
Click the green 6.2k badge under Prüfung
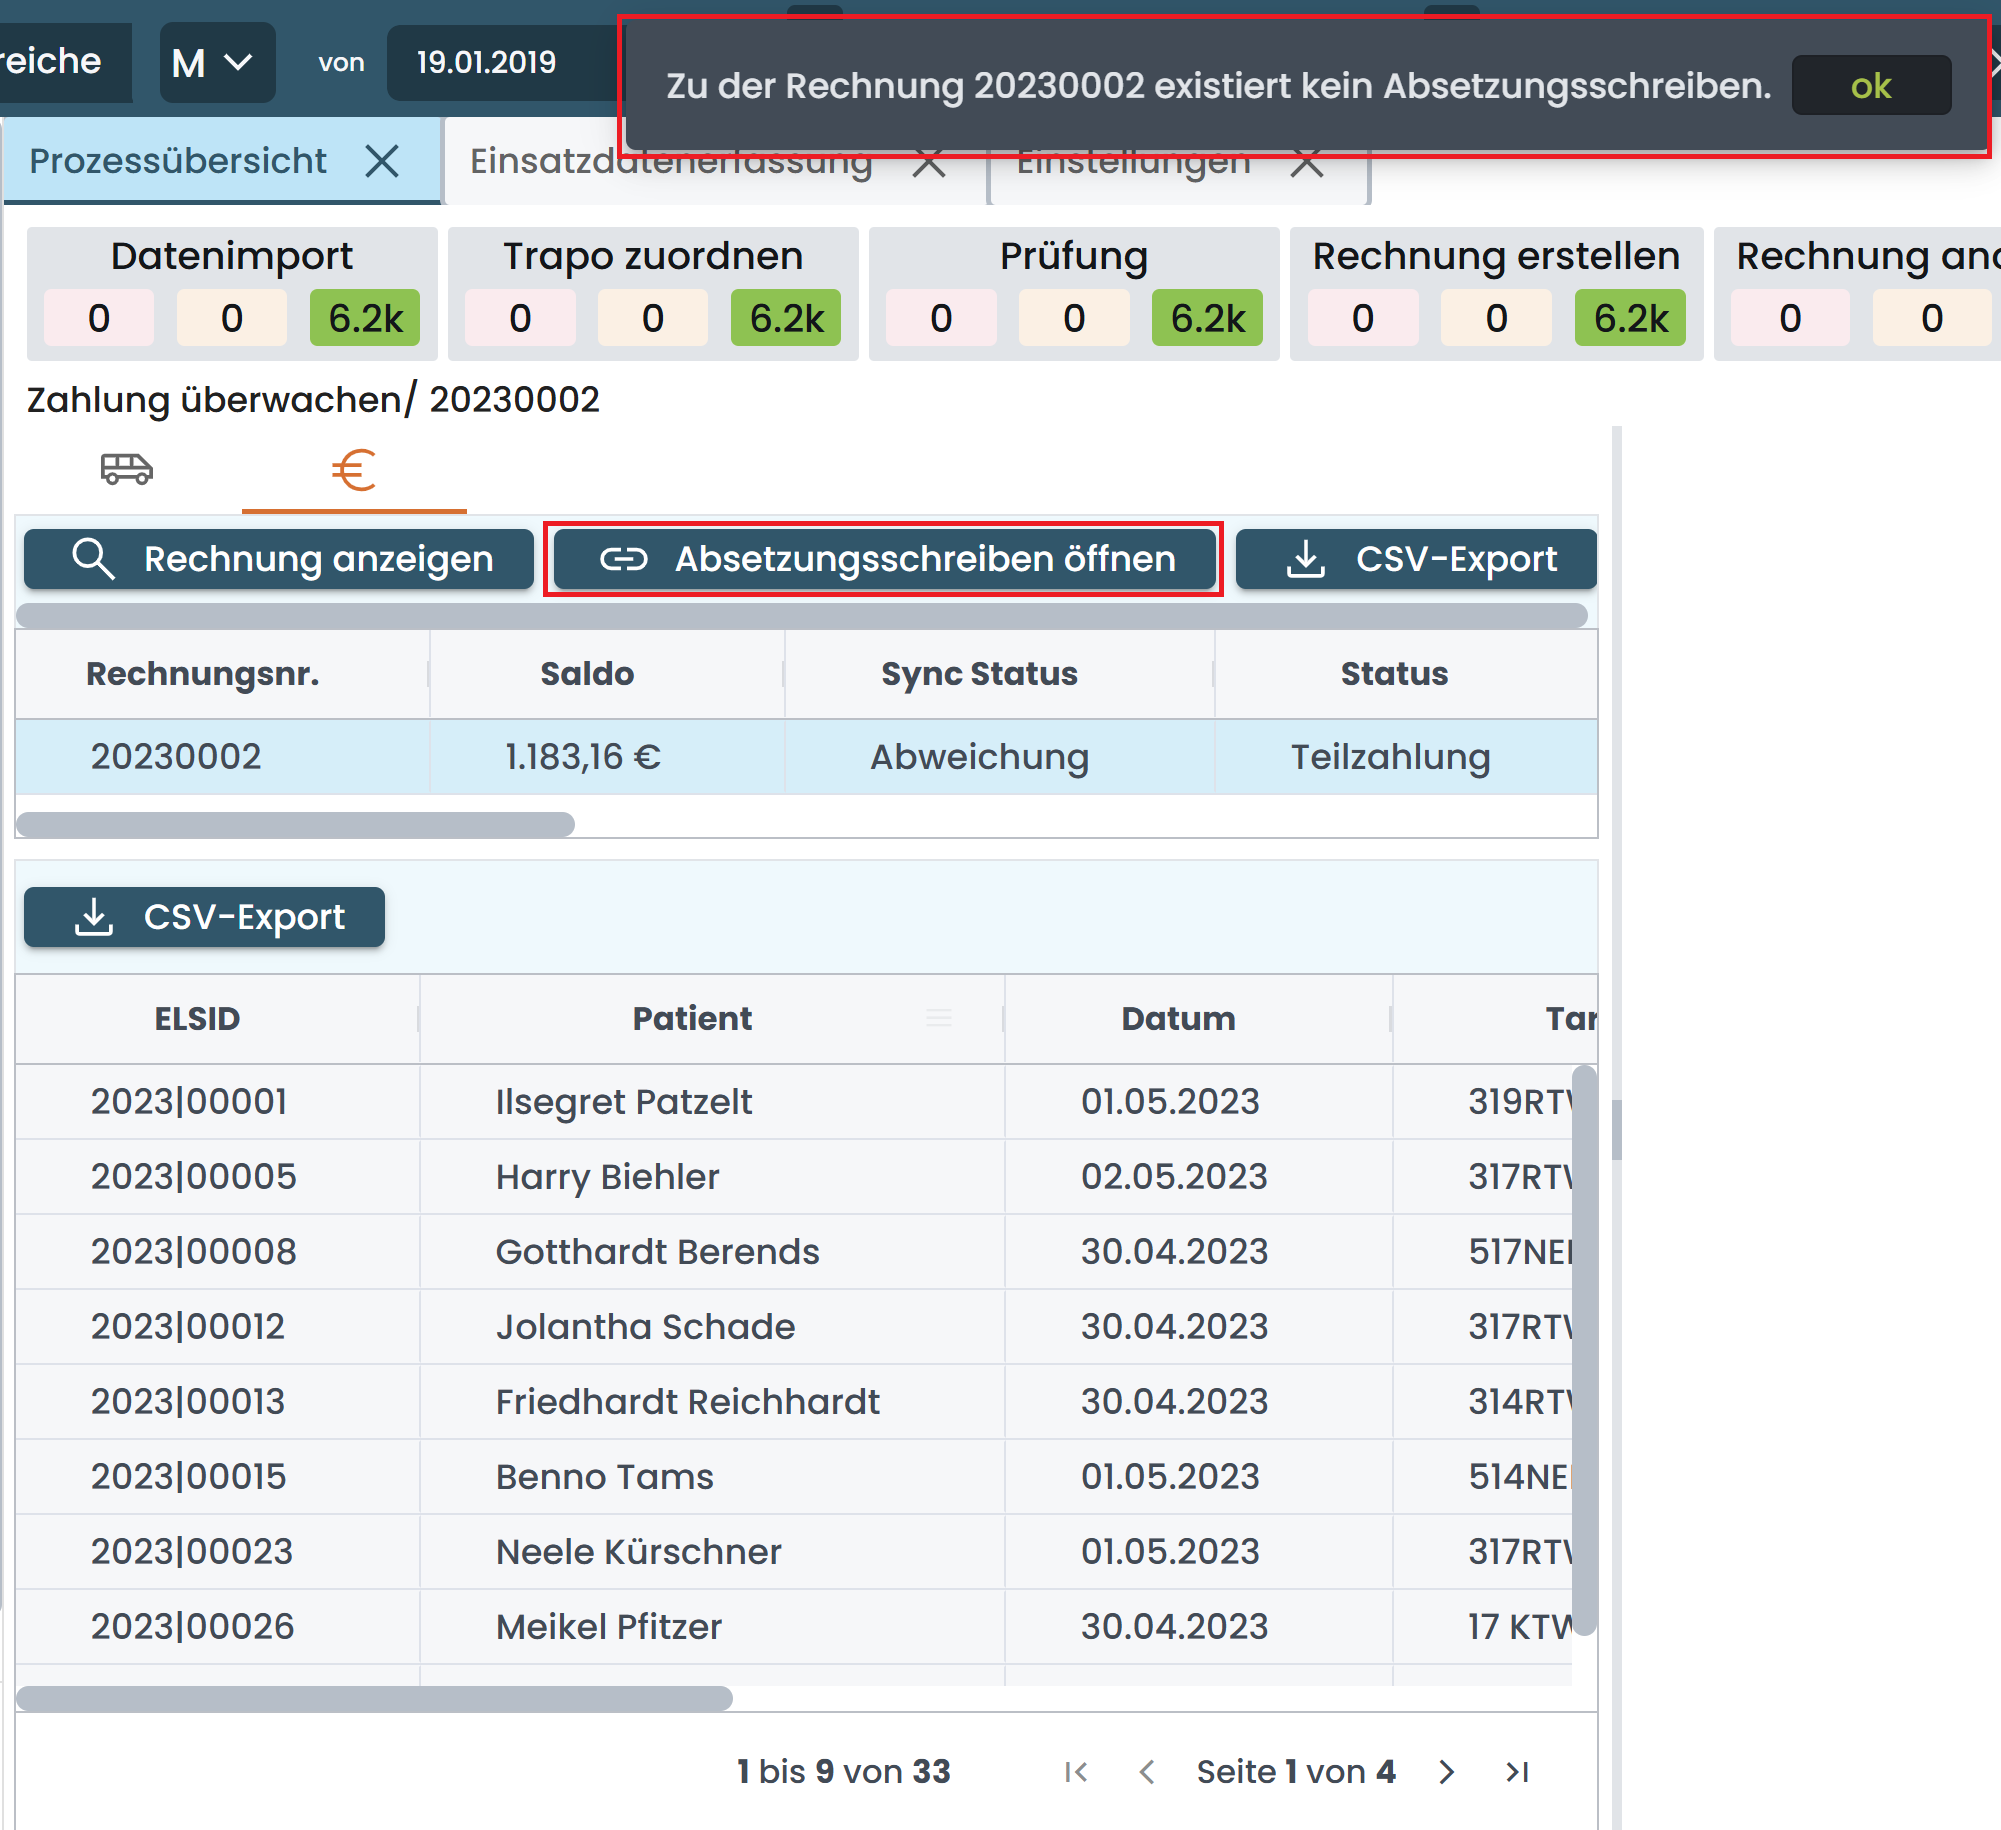click(x=1207, y=318)
